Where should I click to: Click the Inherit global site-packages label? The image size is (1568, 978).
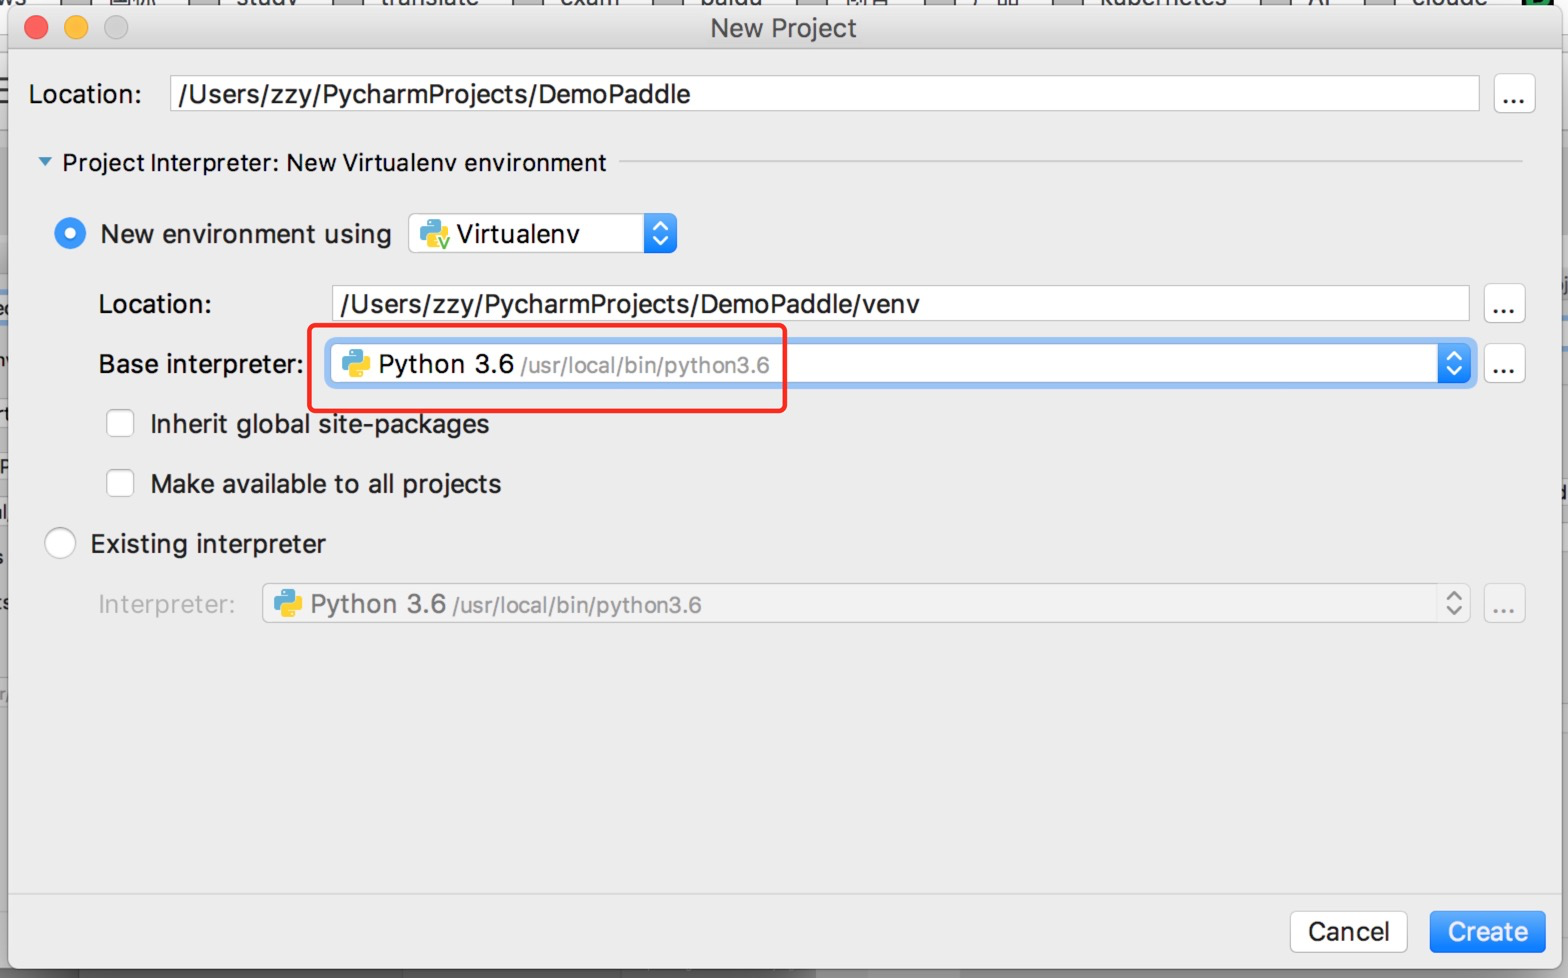320,424
